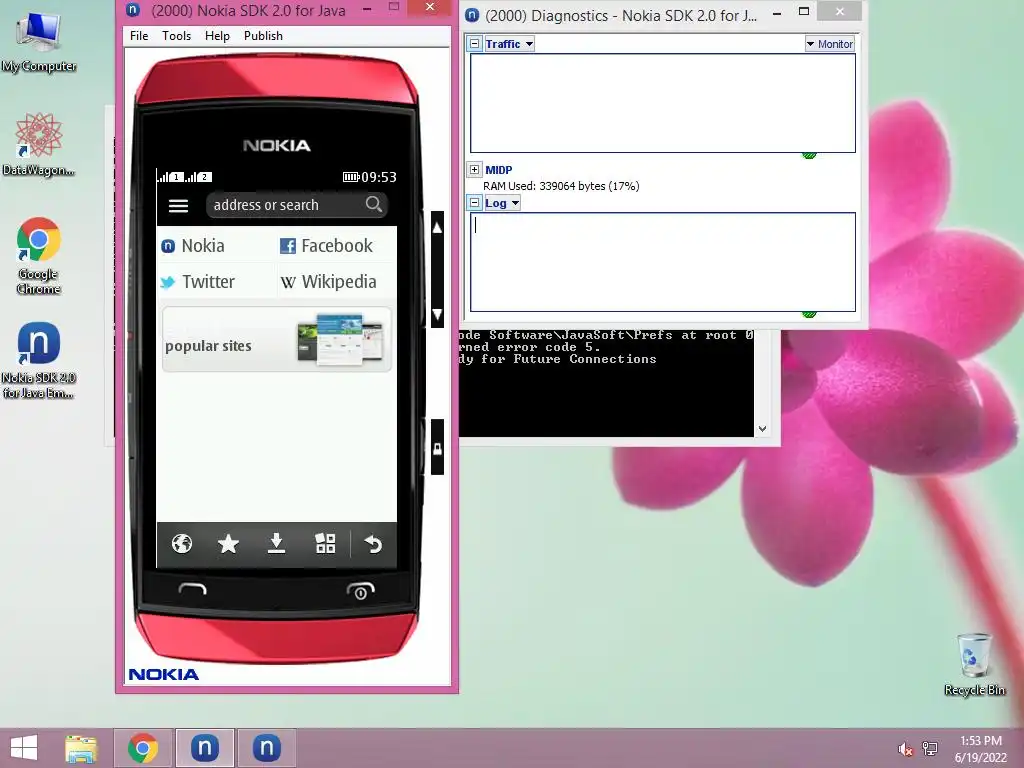Open the Publish menu in Nokia SDK
Viewport: 1024px width, 768px height.
tap(263, 36)
